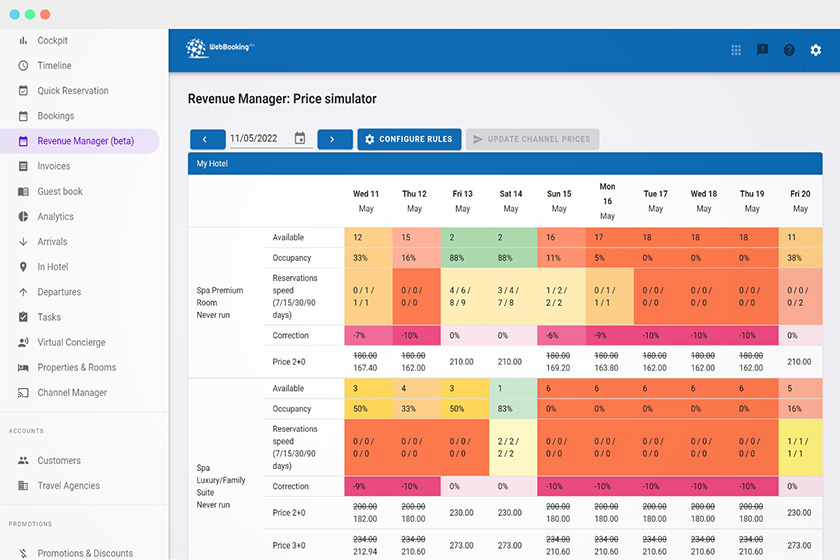The width and height of the screenshot is (840, 560).
Task: Click Spa Luxury reservation speed 2/2/2/2 cell
Action: 513,447
